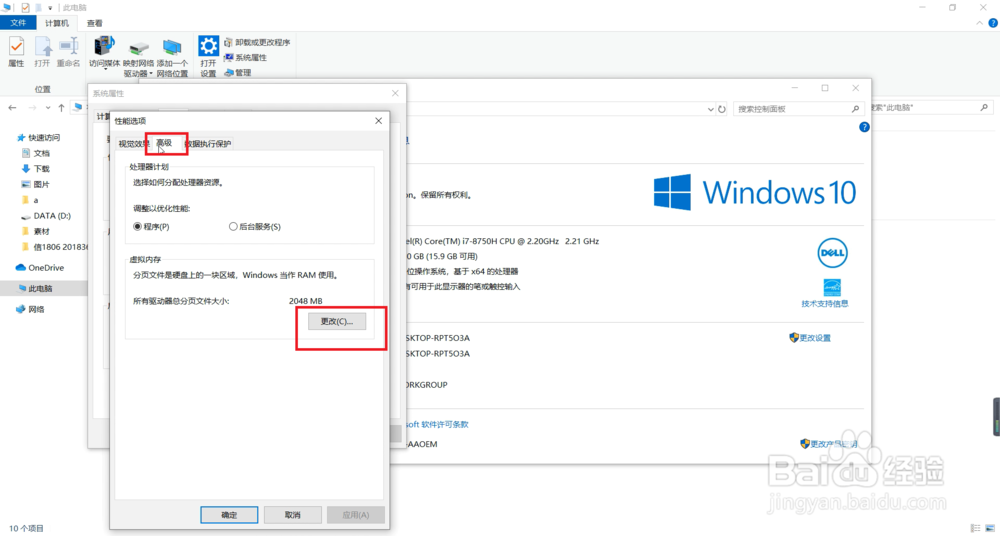The width and height of the screenshot is (1000, 536).
Task: Click 技术支持信息 support link
Action: (825, 304)
